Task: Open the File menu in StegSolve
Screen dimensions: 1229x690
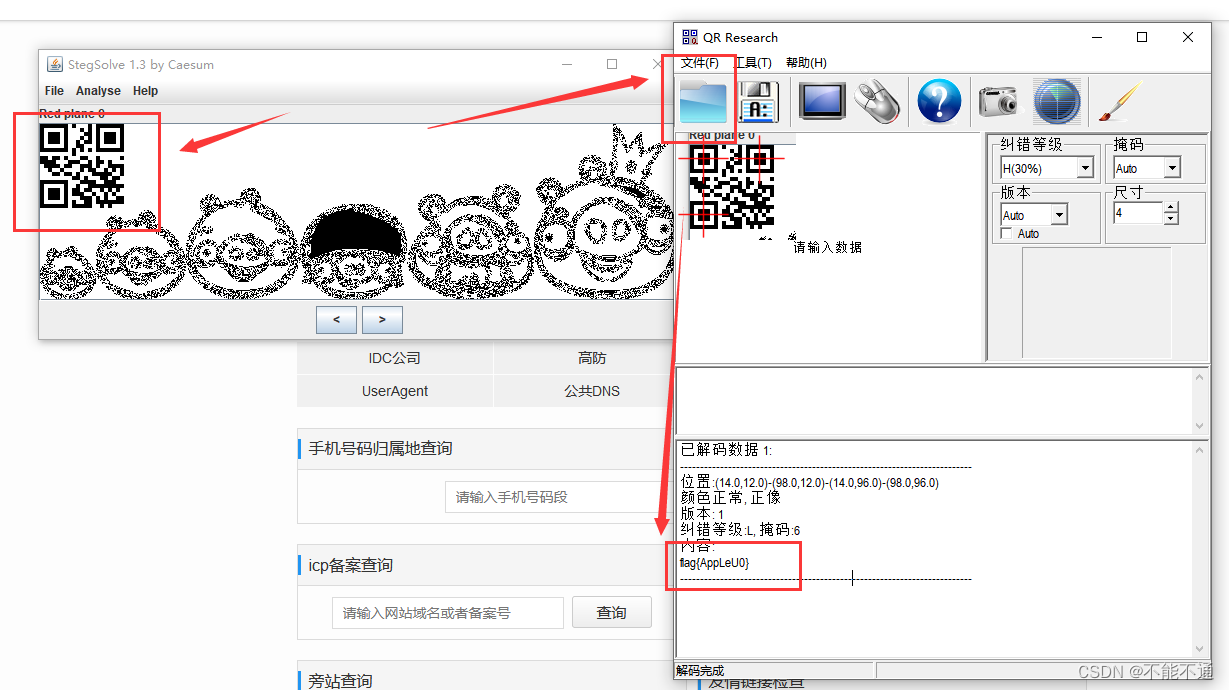Action: click(x=54, y=91)
